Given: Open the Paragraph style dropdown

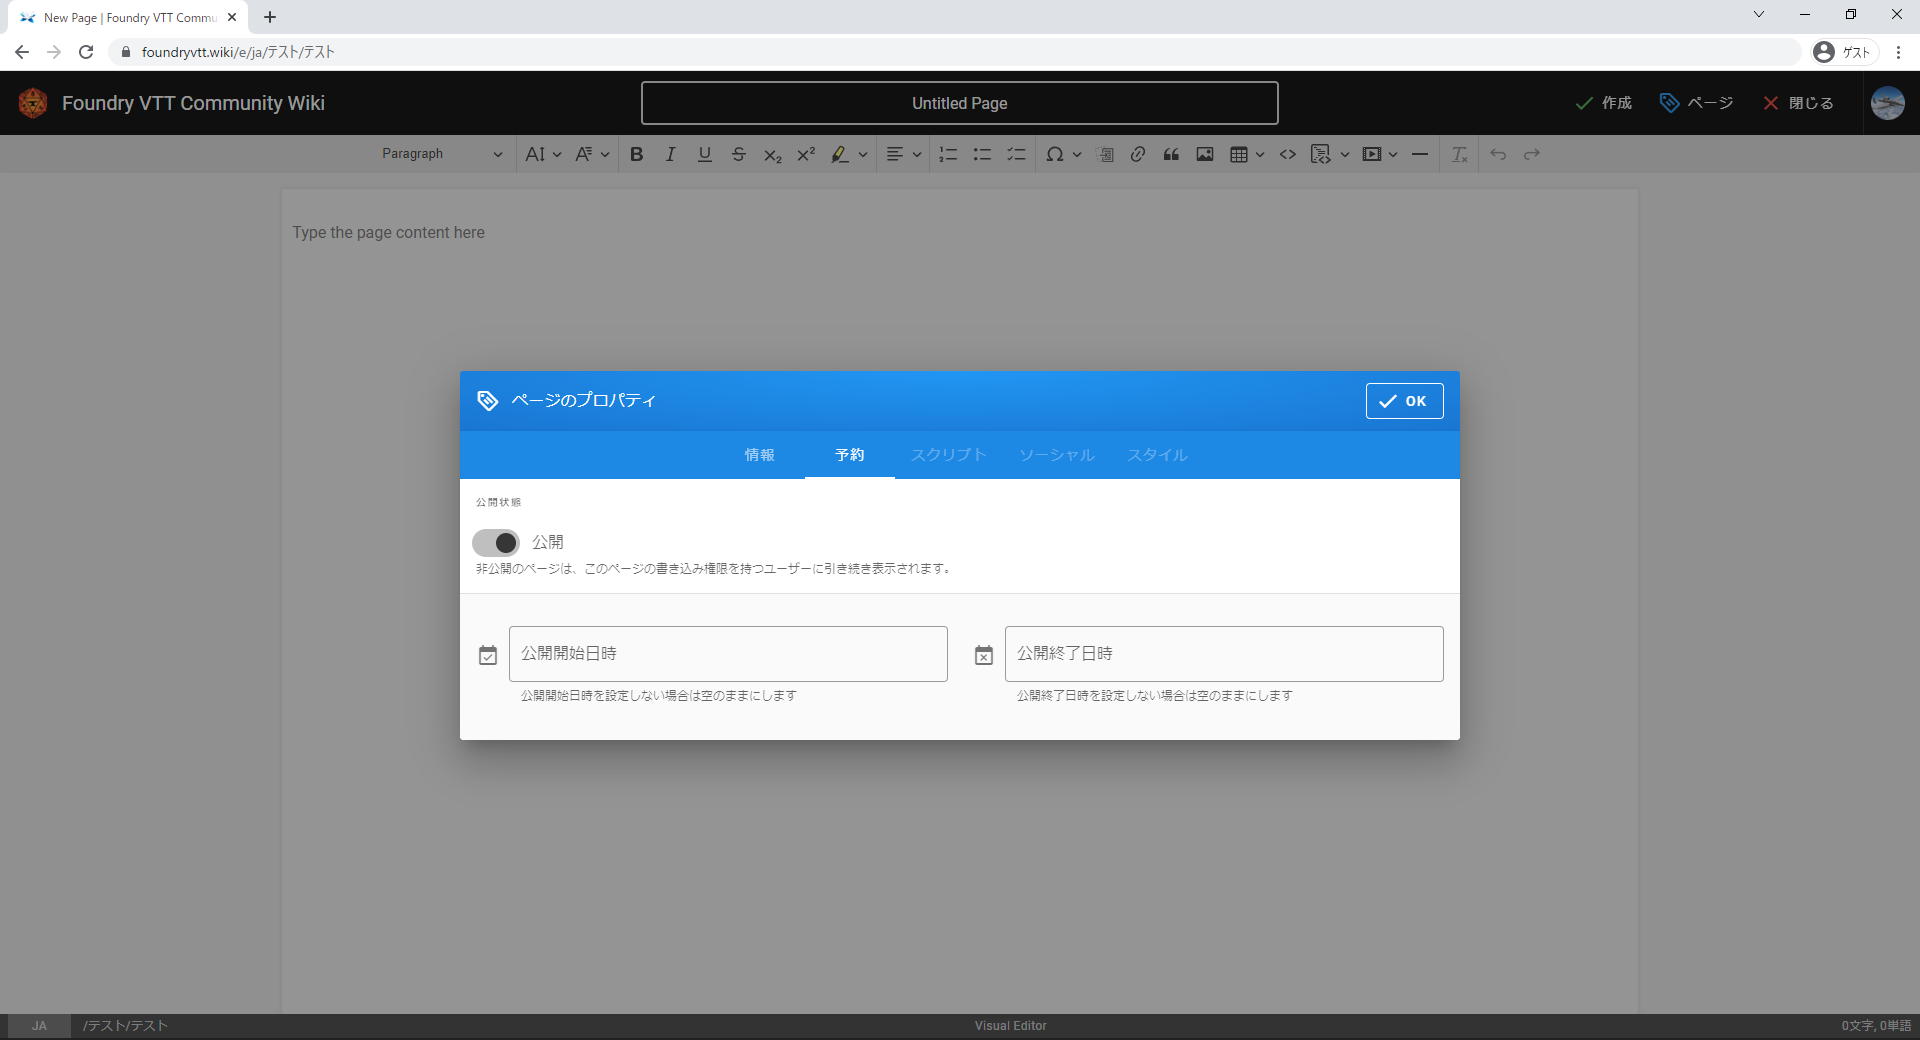Looking at the screenshot, I should [x=441, y=154].
